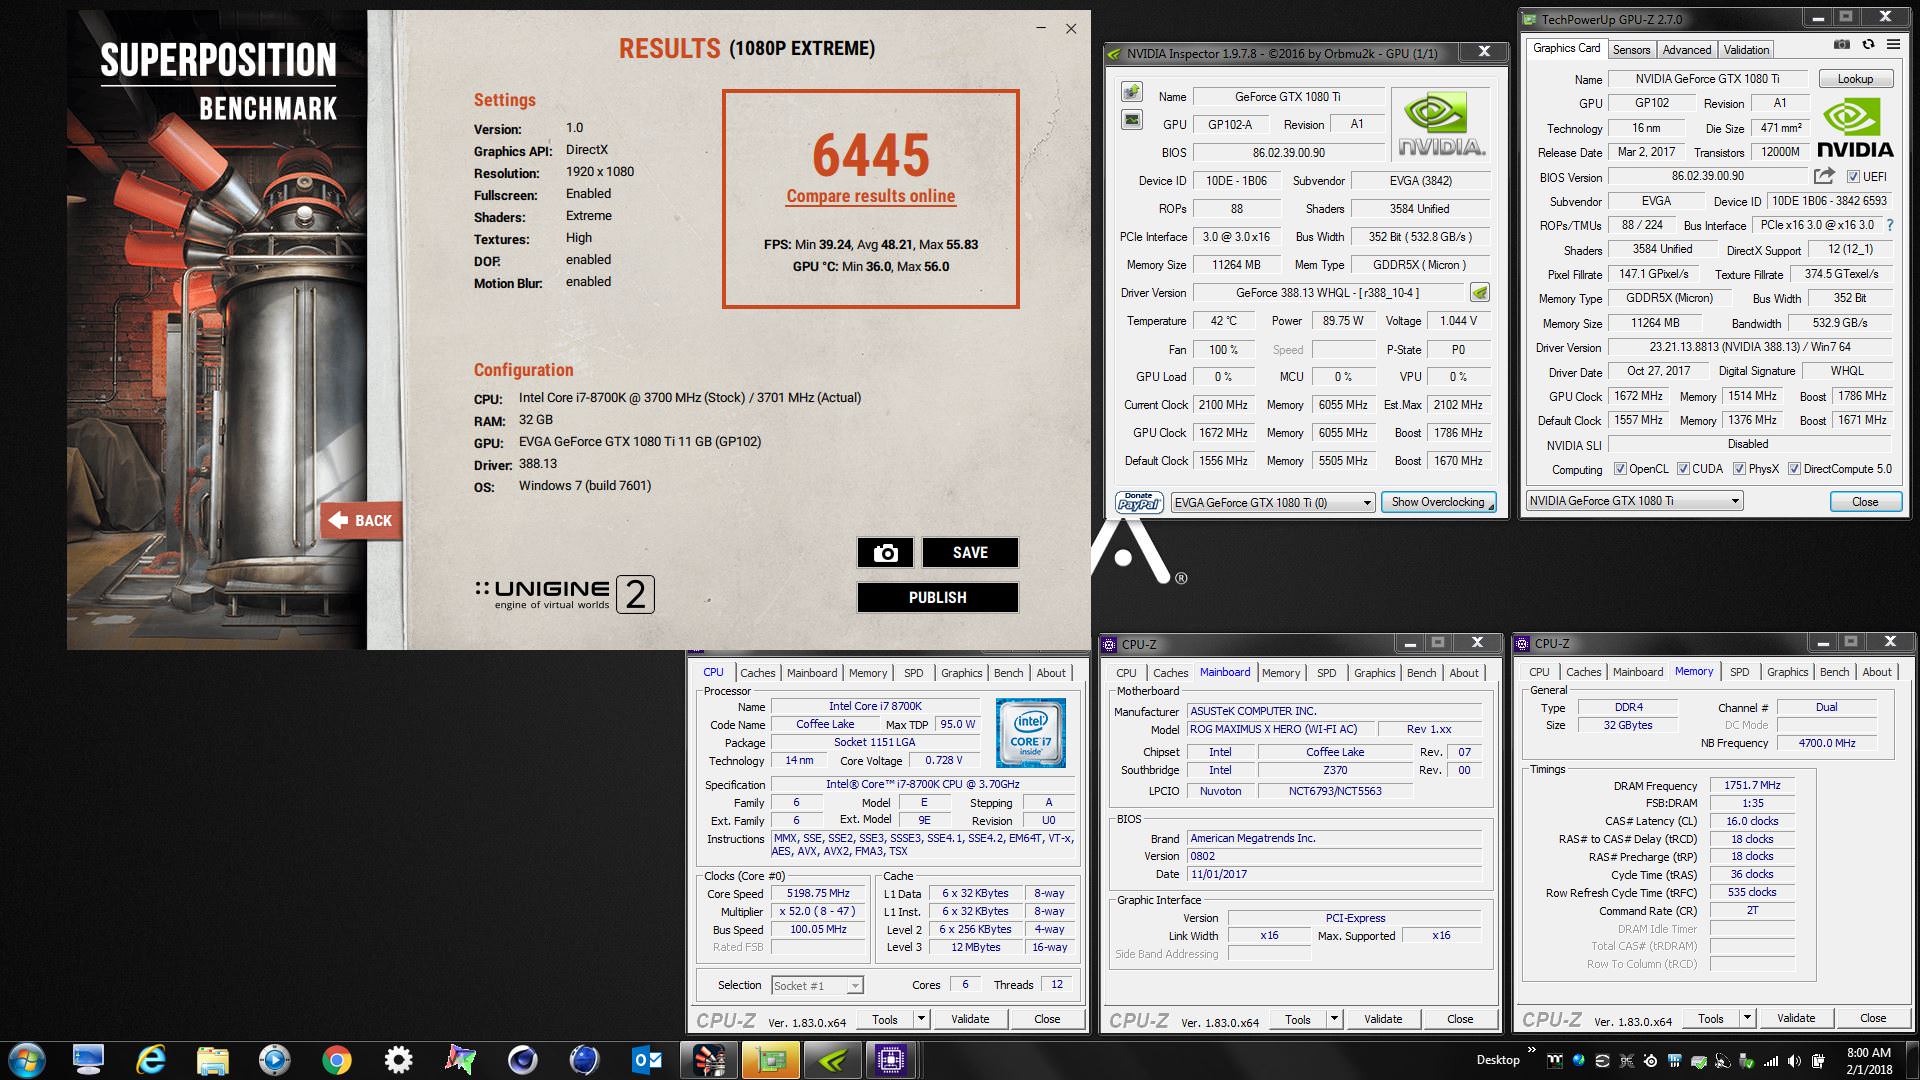The image size is (1920, 1080).
Task: Toggle the CUDA checkbox
Action: coord(1684,469)
